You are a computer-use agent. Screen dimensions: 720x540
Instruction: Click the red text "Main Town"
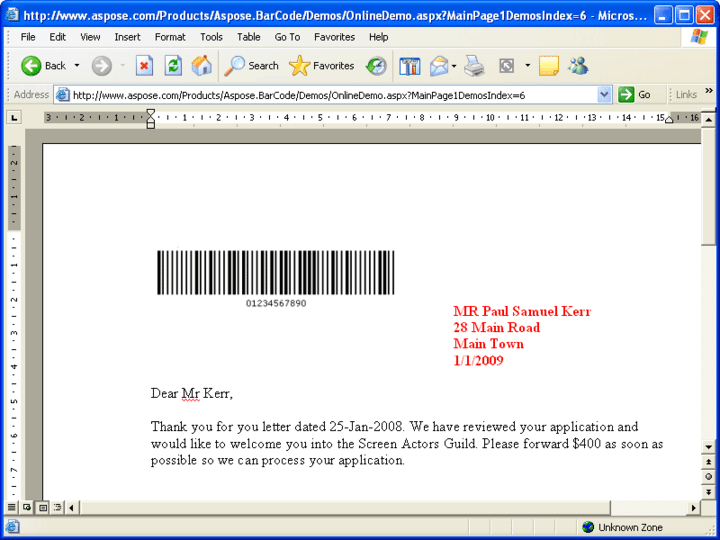(x=489, y=344)
